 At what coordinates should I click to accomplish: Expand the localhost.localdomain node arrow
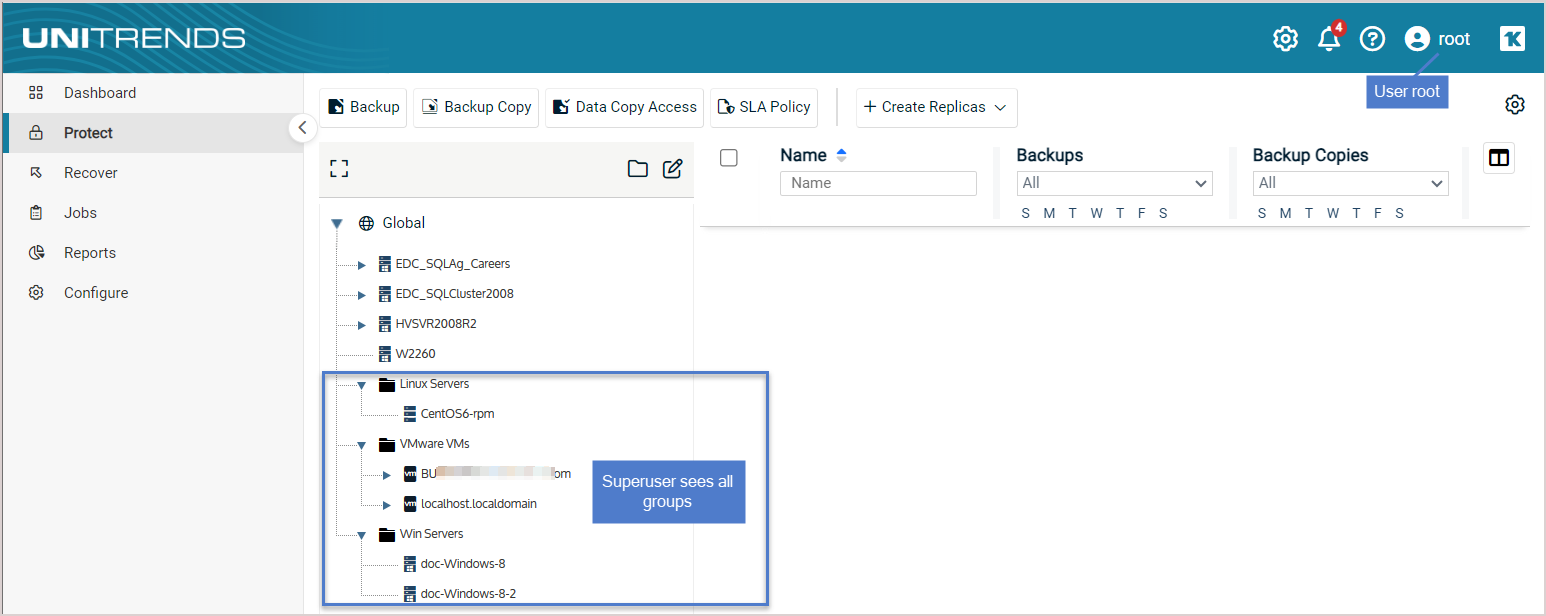(387, 505)
